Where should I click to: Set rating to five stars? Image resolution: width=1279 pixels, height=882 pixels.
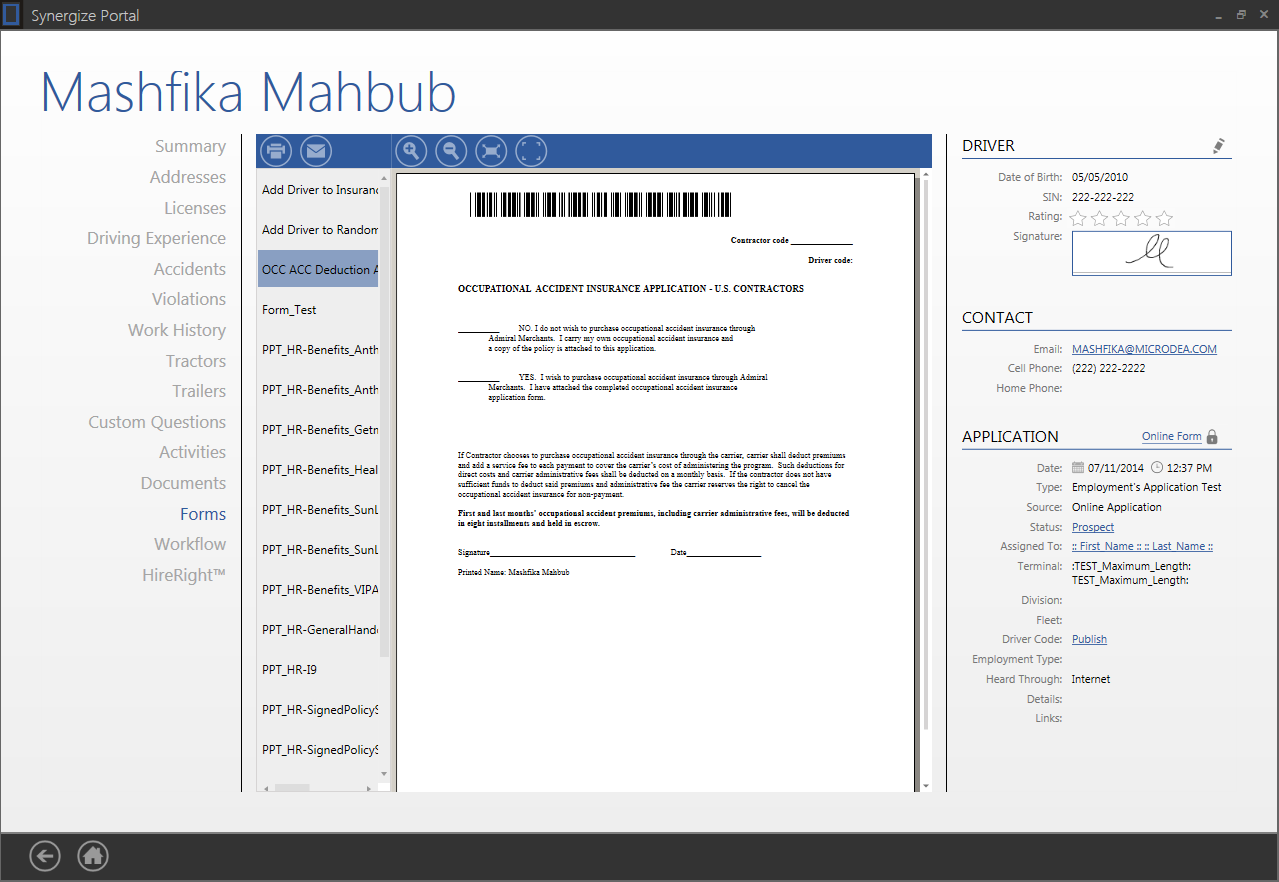pos(1164,218)
